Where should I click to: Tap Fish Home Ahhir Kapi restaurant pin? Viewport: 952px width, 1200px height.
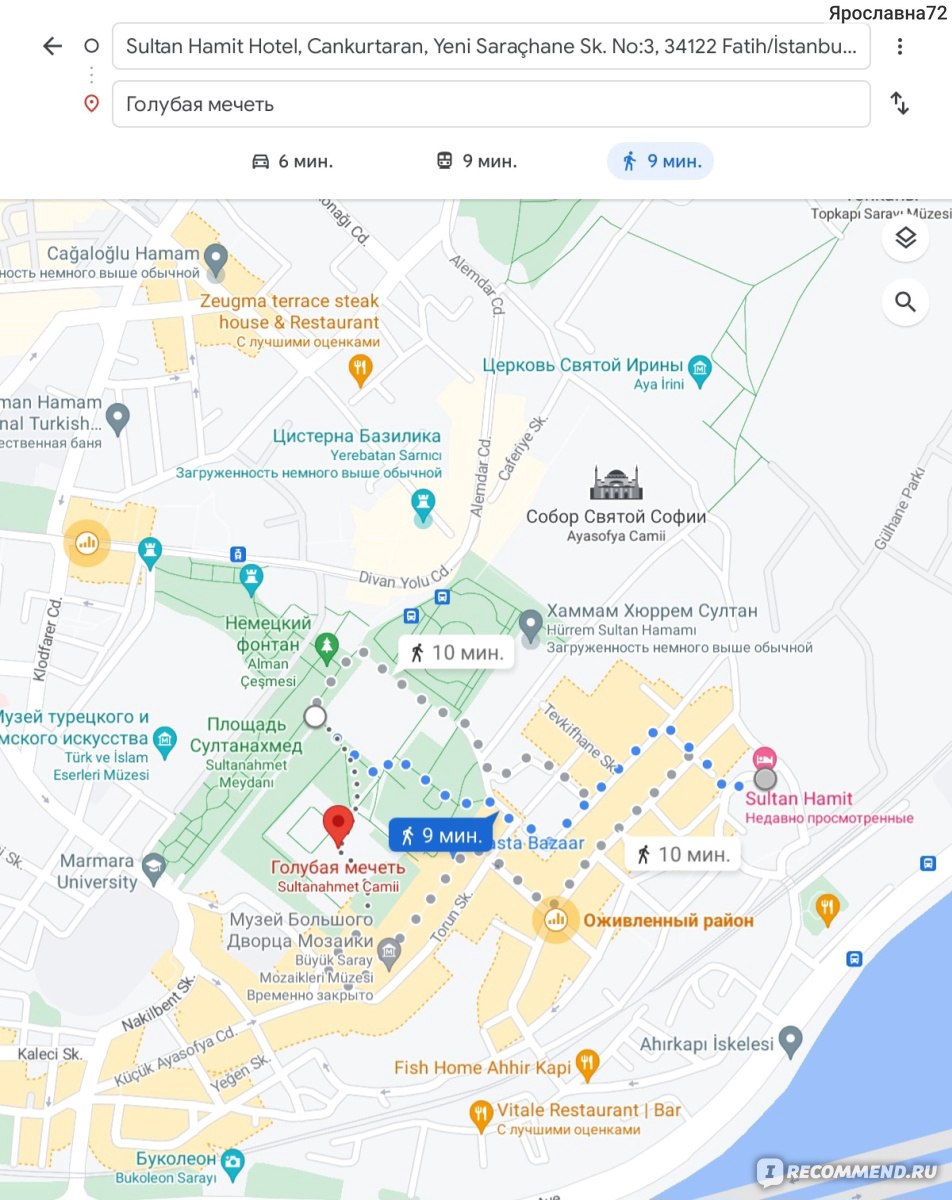tap(588, 1066)
